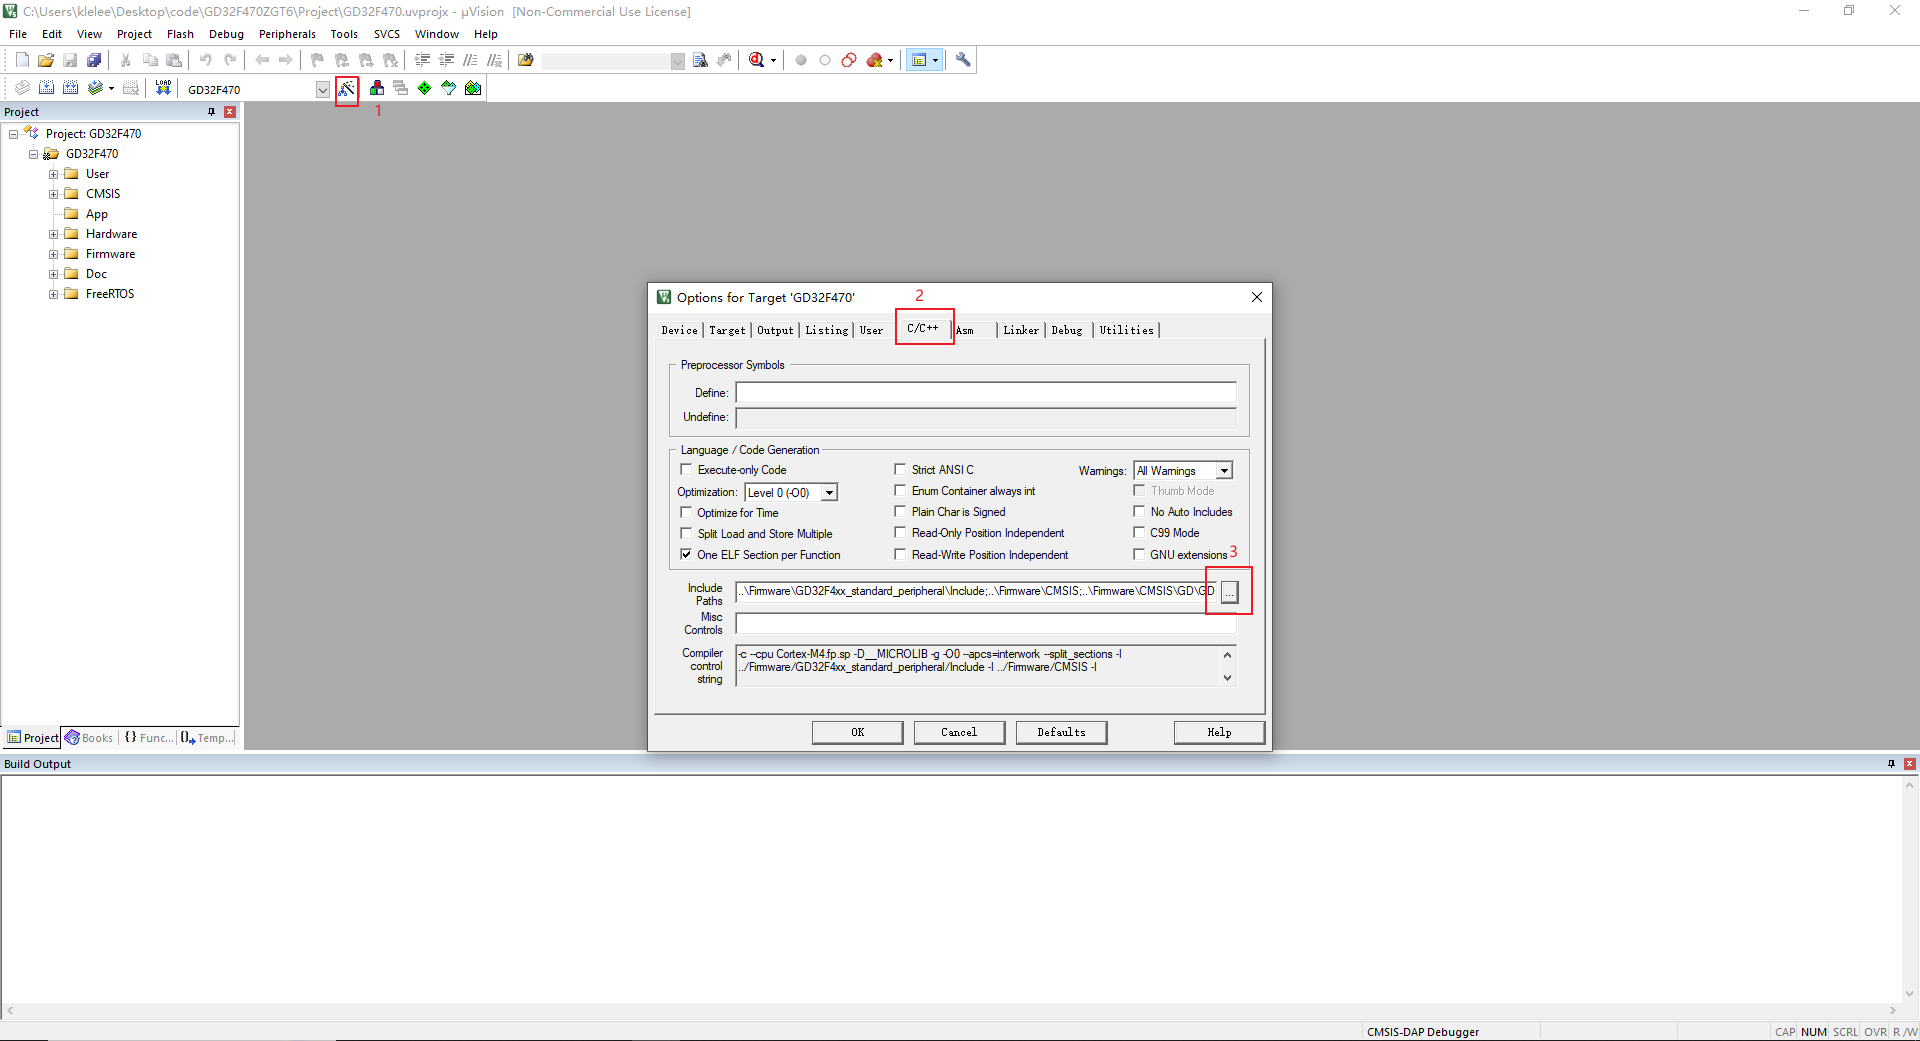1920x1041 pixels.
Task: Uncheck One ELF Section per Function
Action: coord(686,554)
